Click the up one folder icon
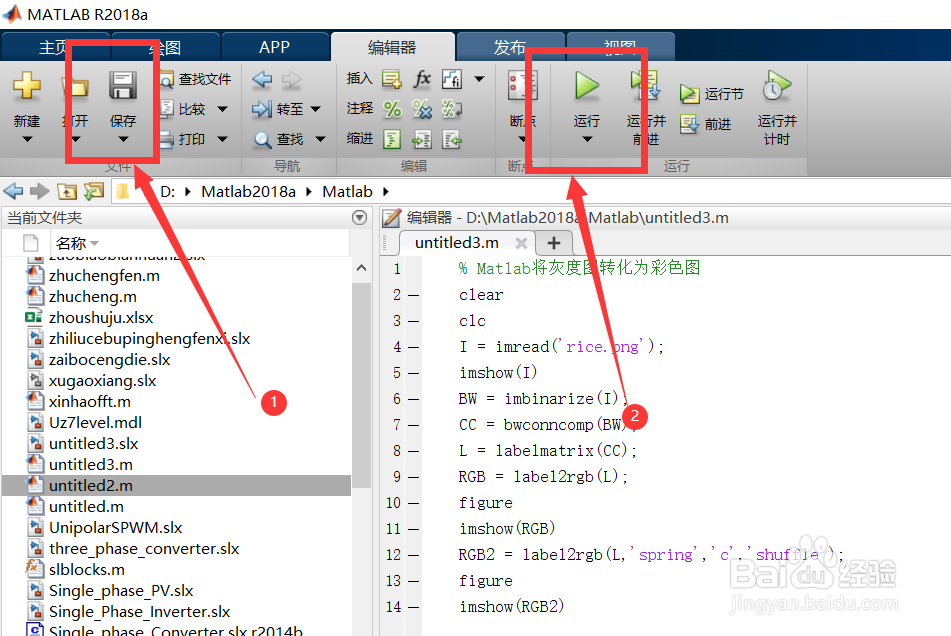The height and width of the screenshot is (636, 951). [67, 192]
